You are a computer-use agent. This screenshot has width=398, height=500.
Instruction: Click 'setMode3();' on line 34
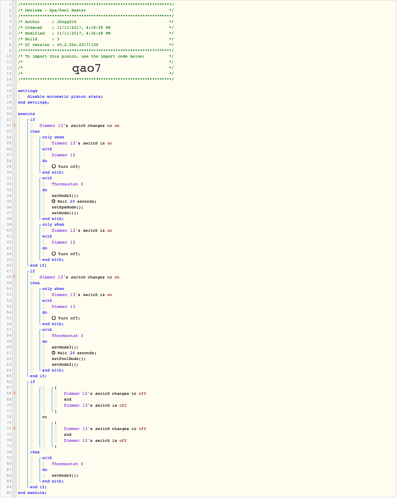tap(65, 196)
